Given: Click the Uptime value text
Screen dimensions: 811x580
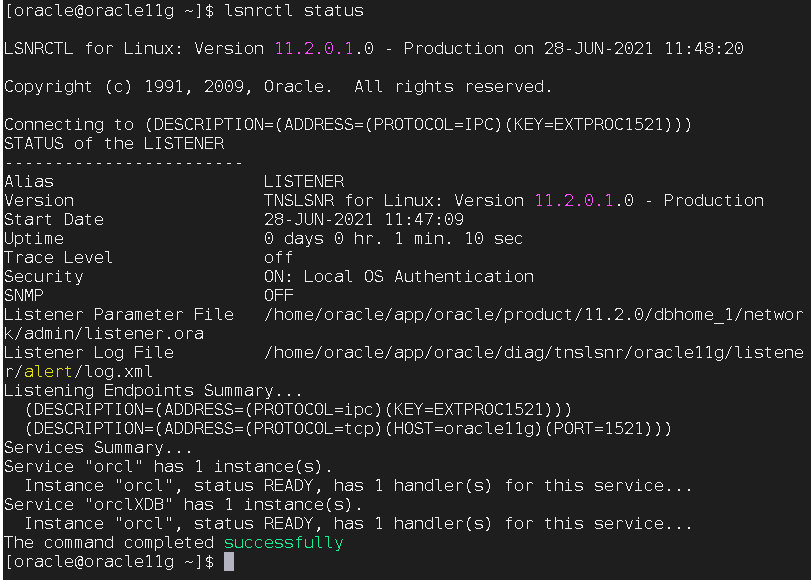Looking at the screenshot, I should (x=393, y=239).
